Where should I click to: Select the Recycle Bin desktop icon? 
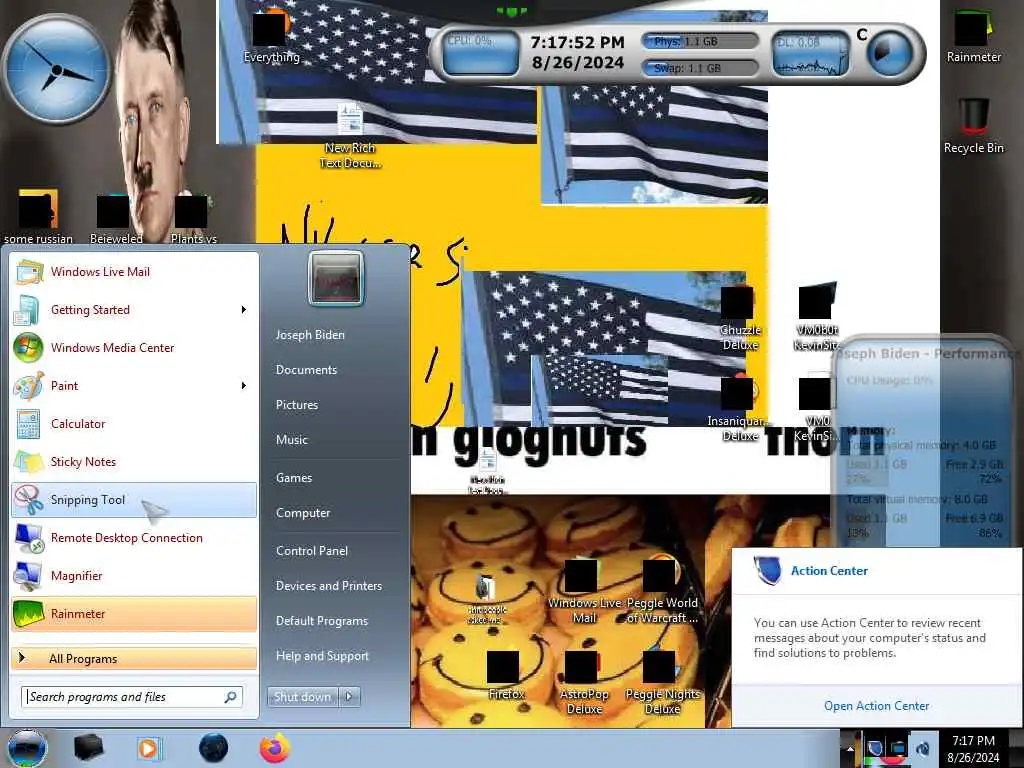pyautogui.click(x=973, y=127)
